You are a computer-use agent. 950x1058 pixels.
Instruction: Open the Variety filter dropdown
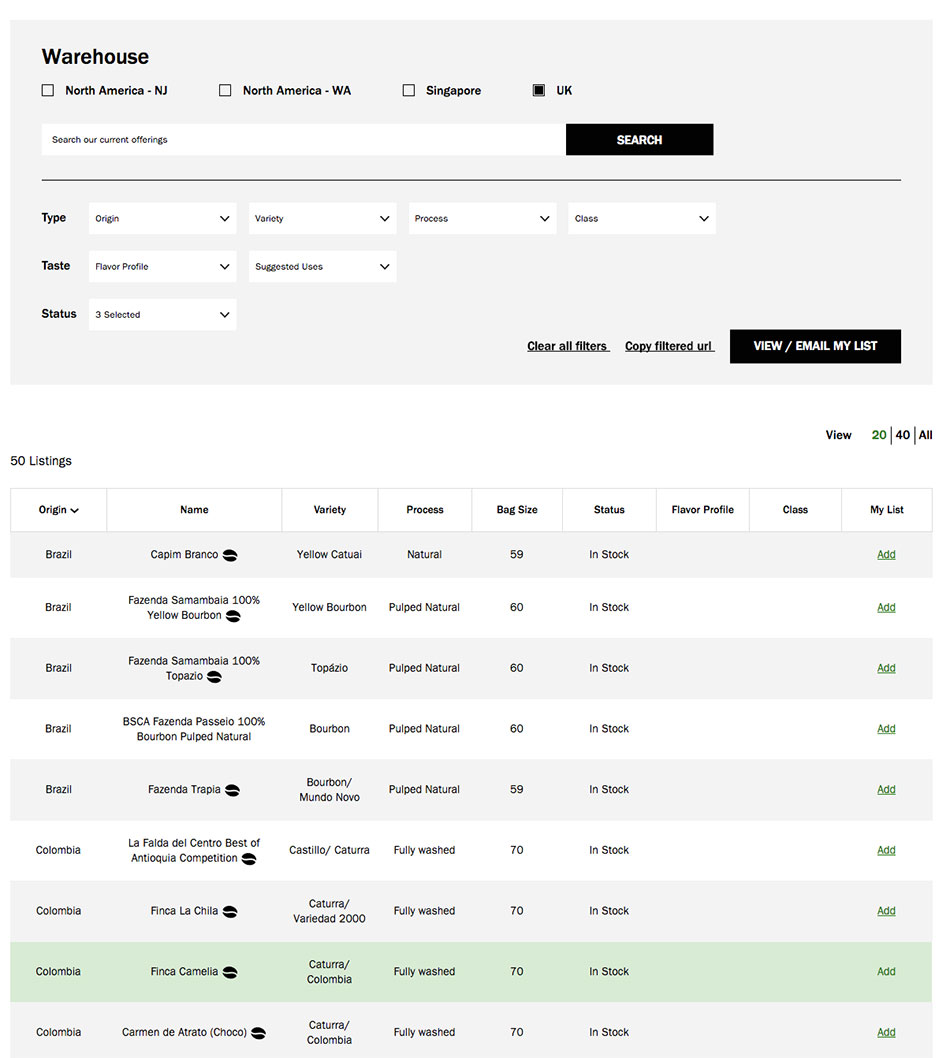click(x=323, y=219)
